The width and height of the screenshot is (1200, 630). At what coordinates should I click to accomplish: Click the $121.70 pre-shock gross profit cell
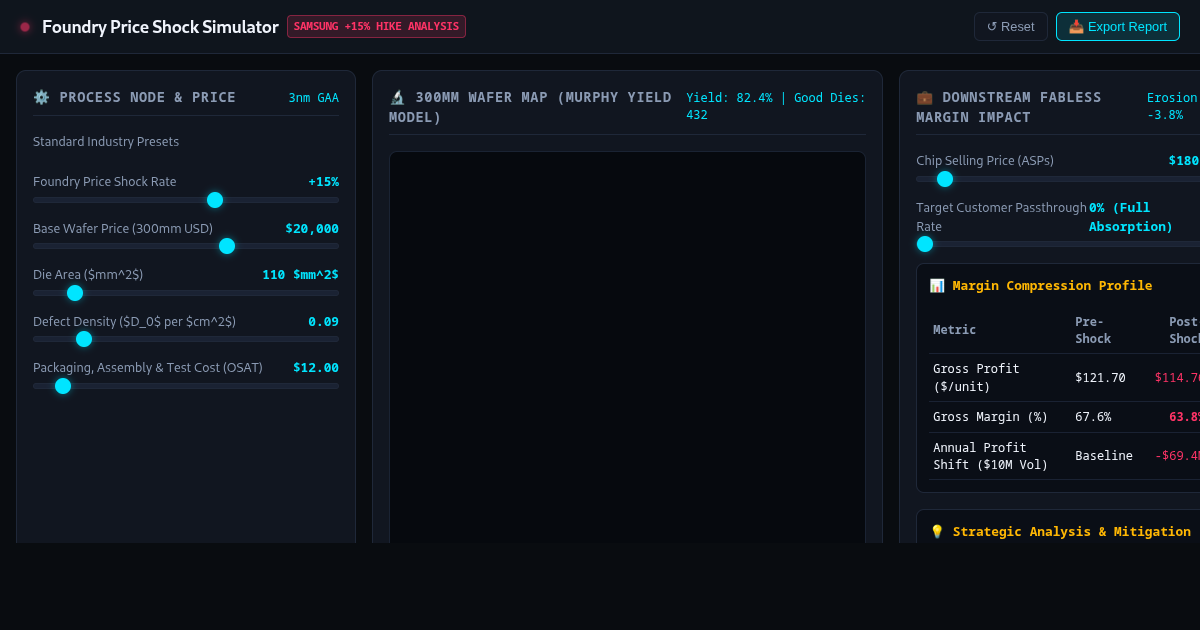[1100, 378]
